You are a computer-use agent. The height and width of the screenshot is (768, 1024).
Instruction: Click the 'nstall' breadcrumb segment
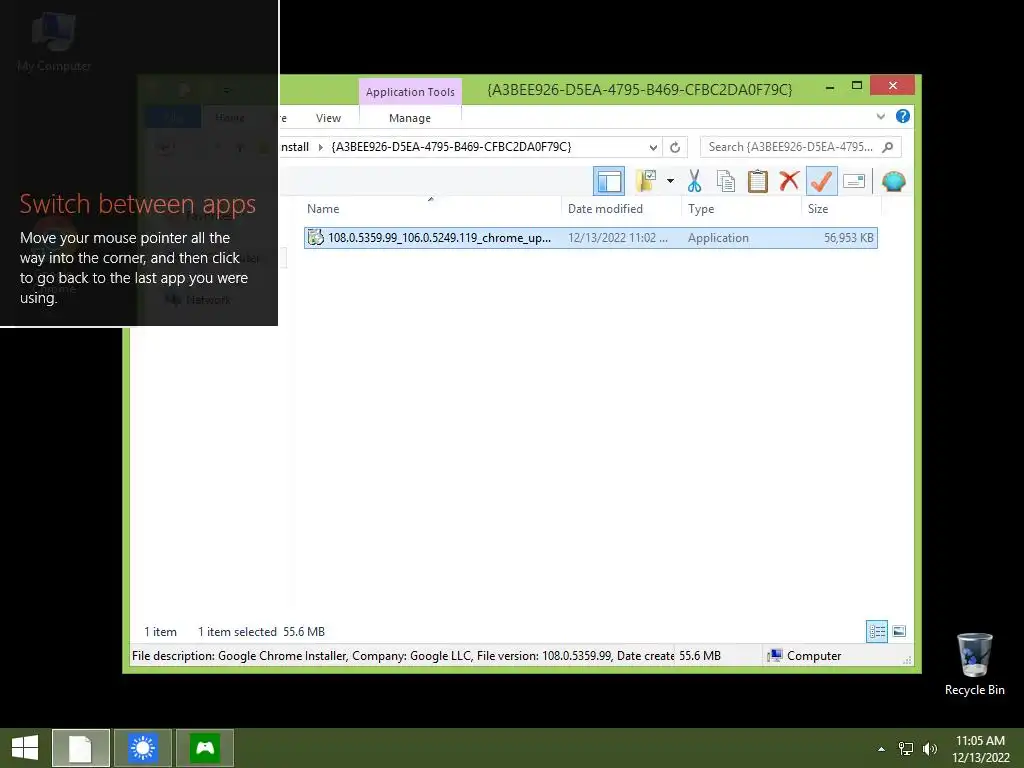coord(295,147)
